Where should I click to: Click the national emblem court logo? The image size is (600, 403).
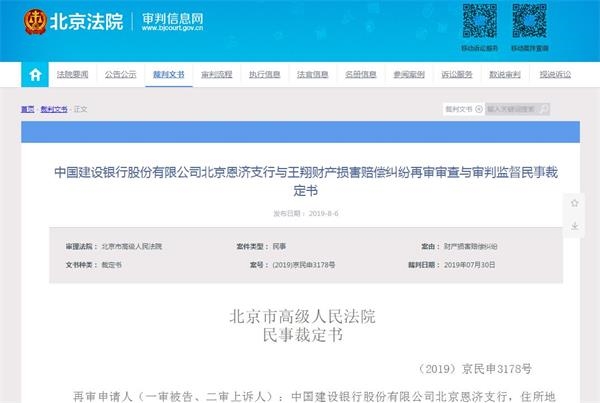35,22
